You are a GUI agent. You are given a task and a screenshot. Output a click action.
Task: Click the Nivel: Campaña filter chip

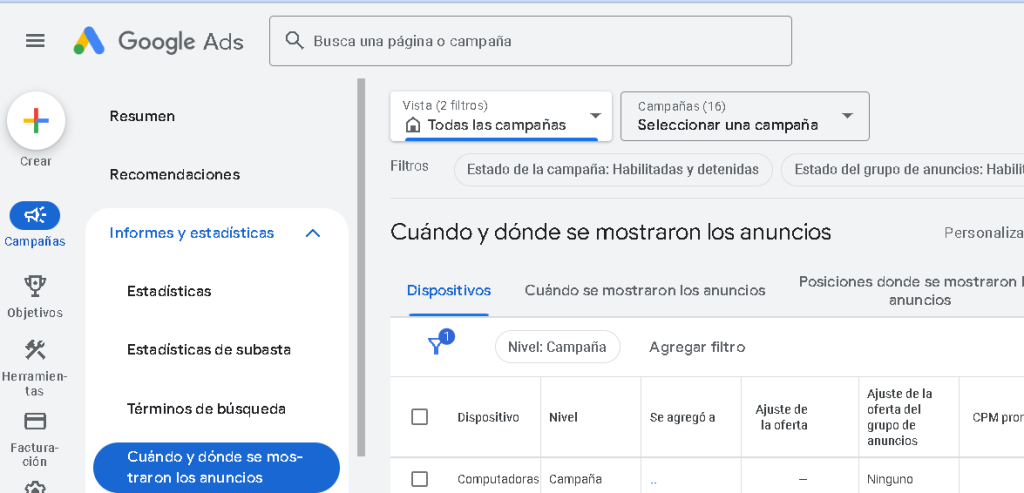point(557,347)
